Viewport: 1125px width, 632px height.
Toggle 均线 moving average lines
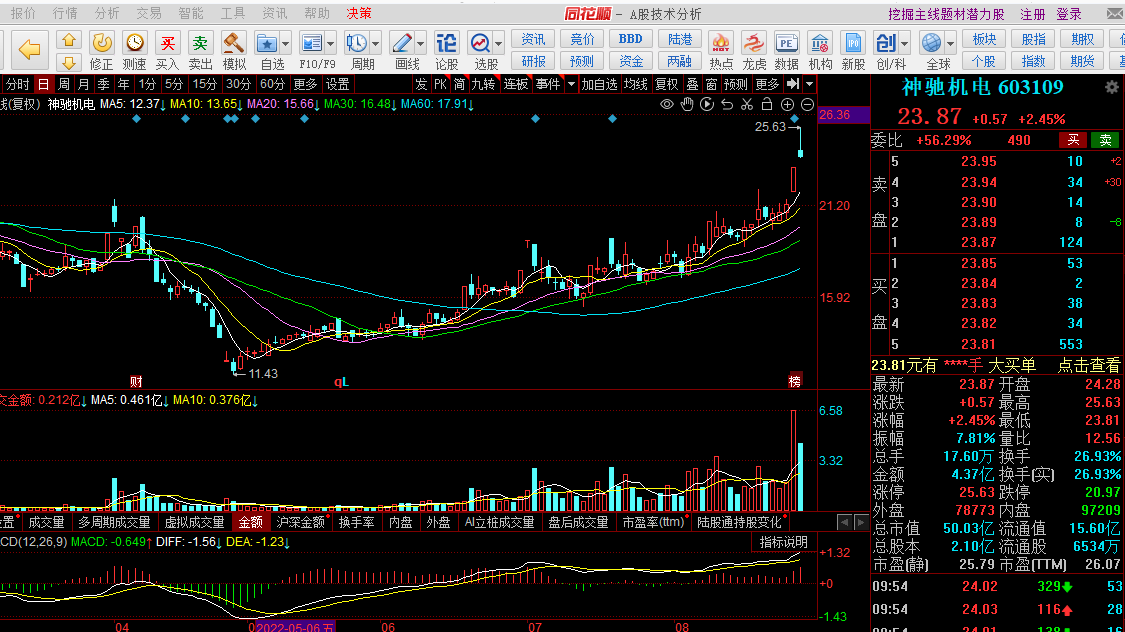pyautogui.click(x=635, y=85)
